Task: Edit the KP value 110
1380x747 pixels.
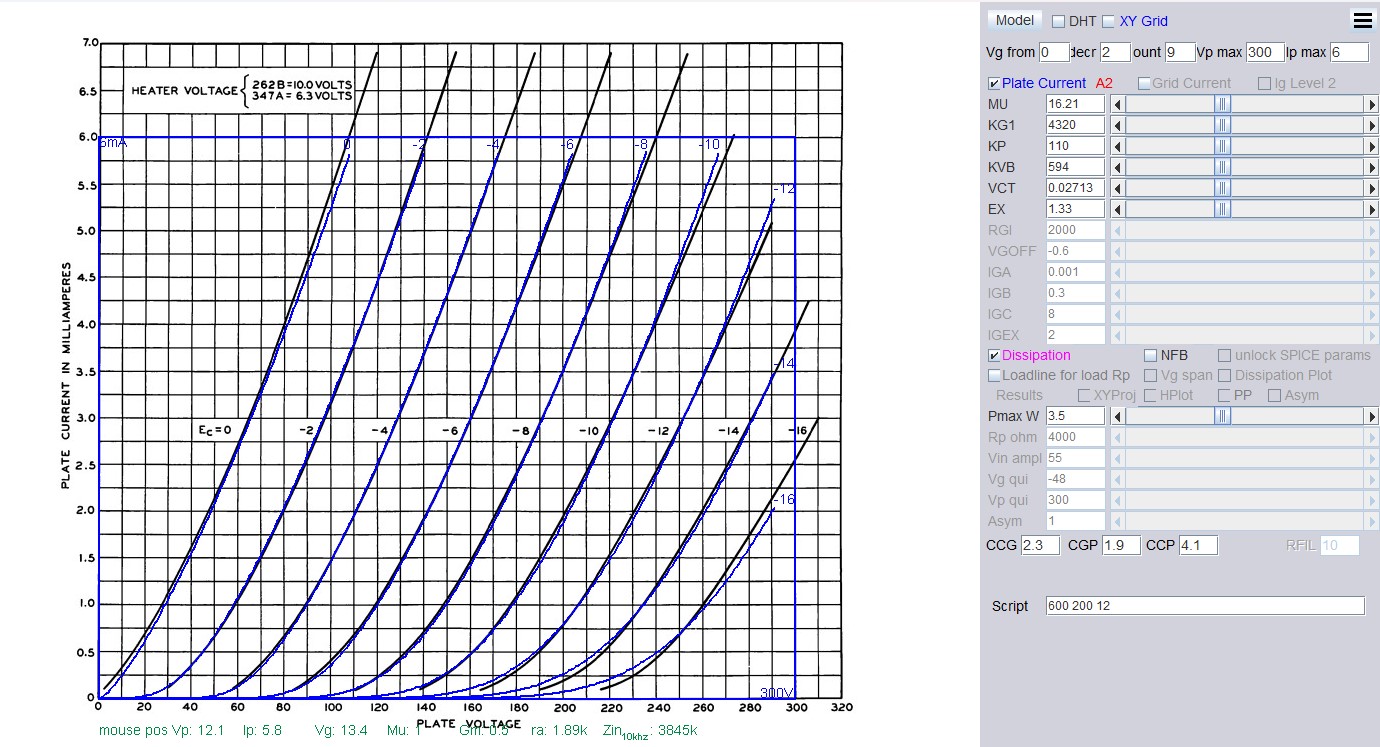Action: point(1075,146)
